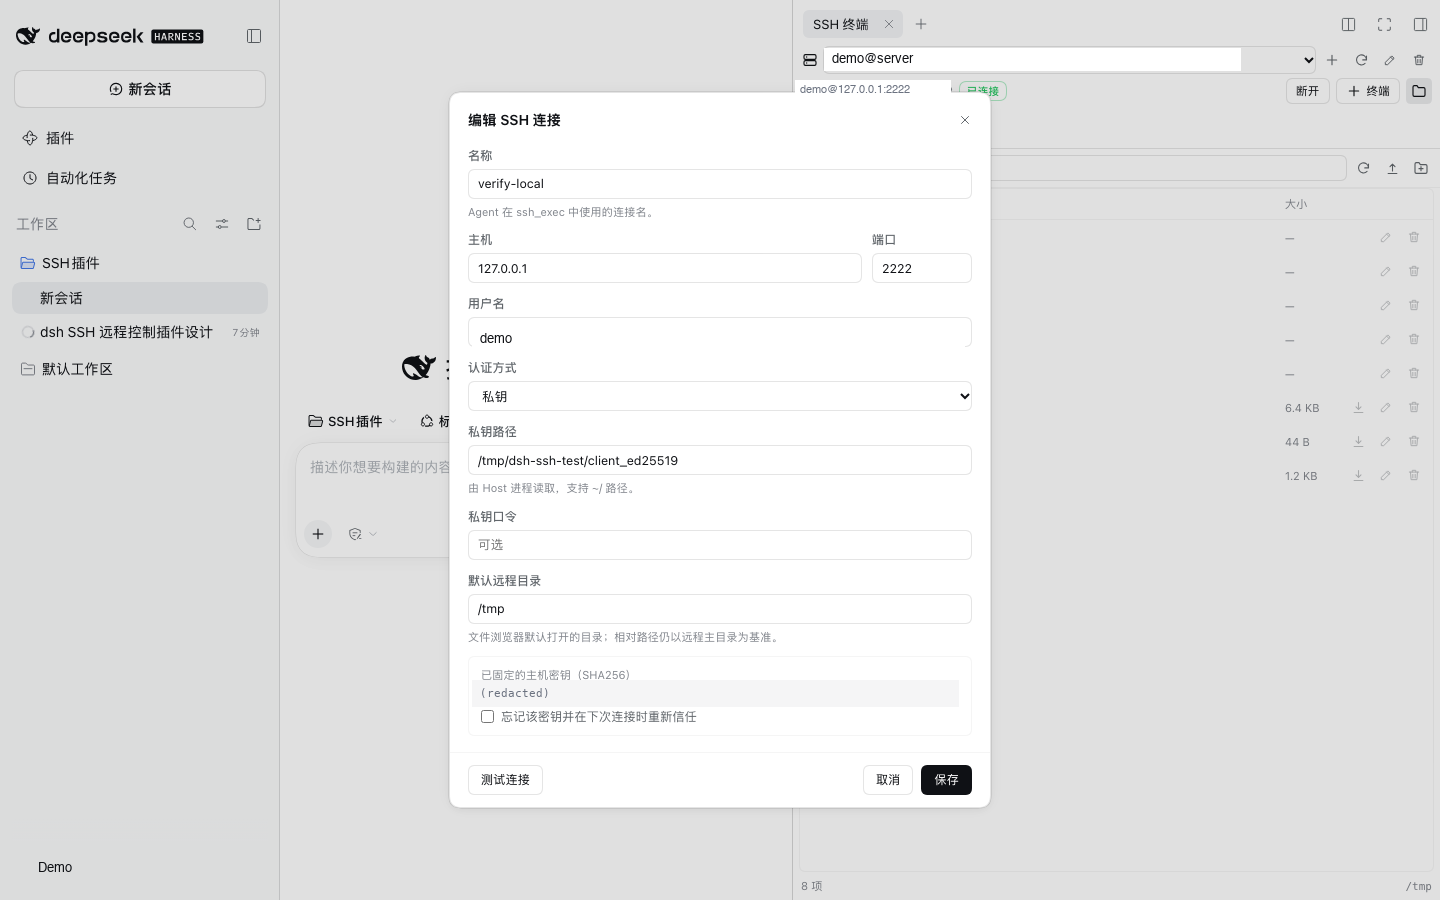Open a new terminal with + 终端
The width and height of the screenshot is (1440, 900).
(1368, 91)
